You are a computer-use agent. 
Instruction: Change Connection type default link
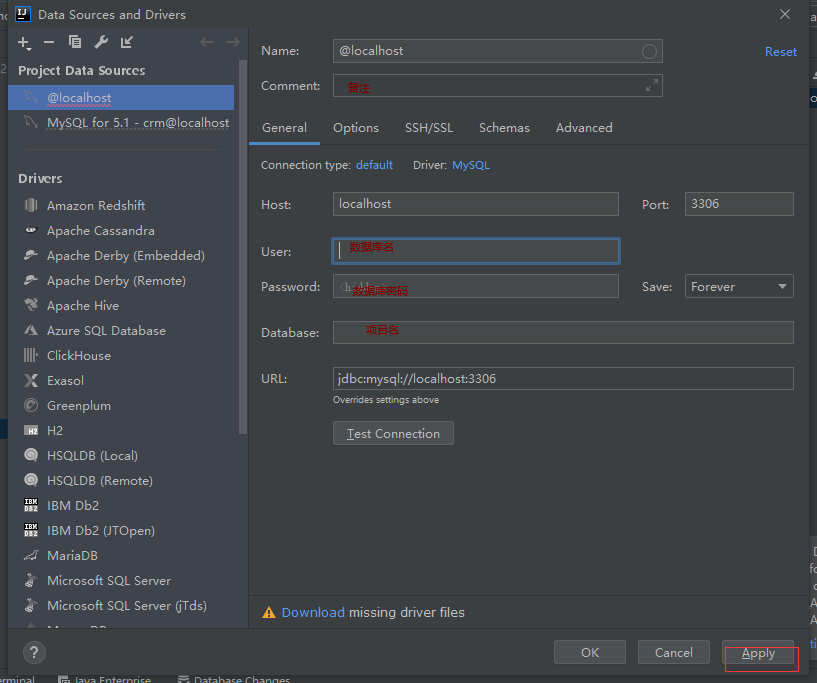(x=374, y=165)
